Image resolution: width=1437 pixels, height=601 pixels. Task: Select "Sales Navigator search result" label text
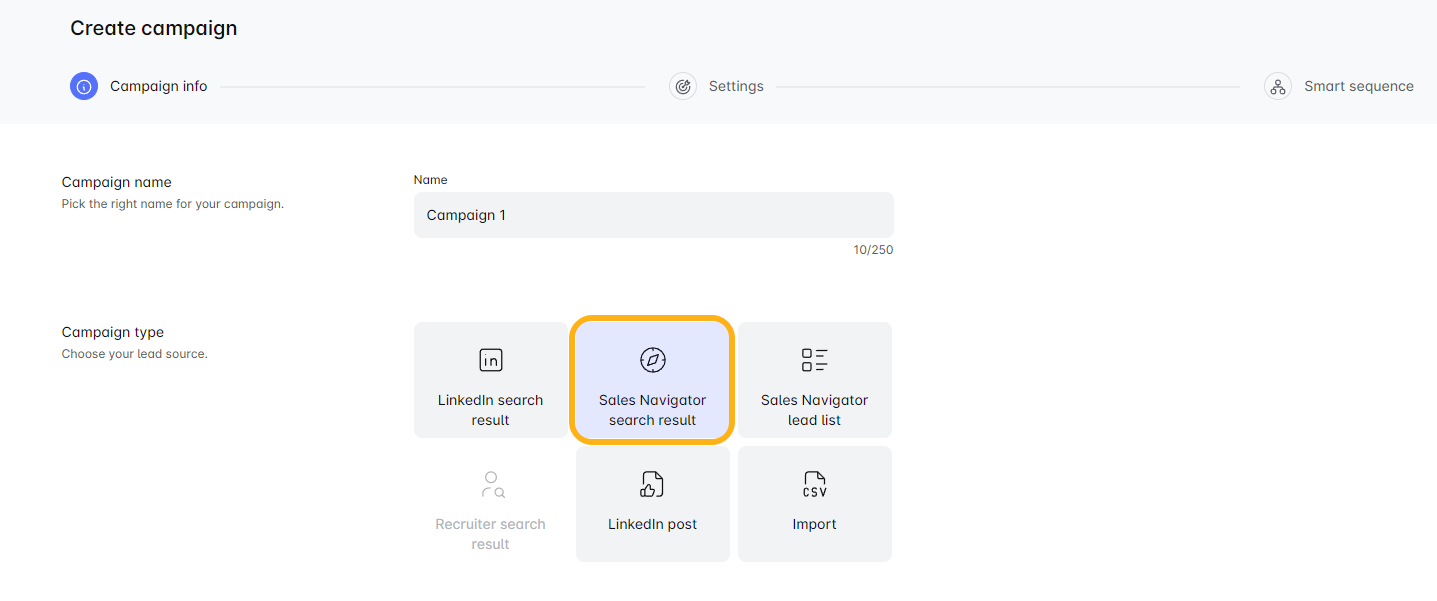652,410
